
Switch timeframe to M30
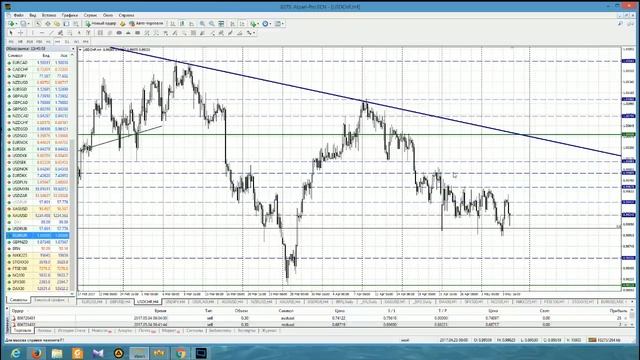click(39, 42)
